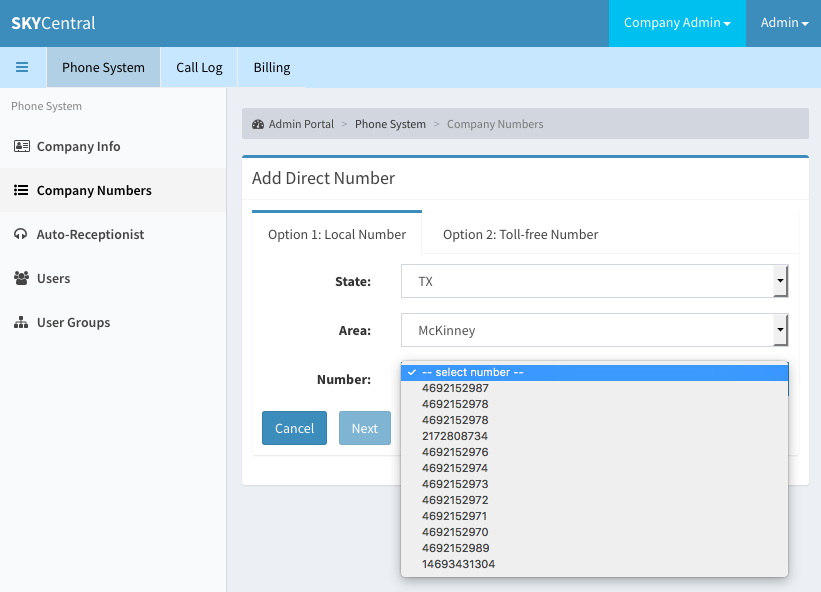Click the User Groups hierarchy icon
The image size is (821, 592).
(x=21, y=322)
